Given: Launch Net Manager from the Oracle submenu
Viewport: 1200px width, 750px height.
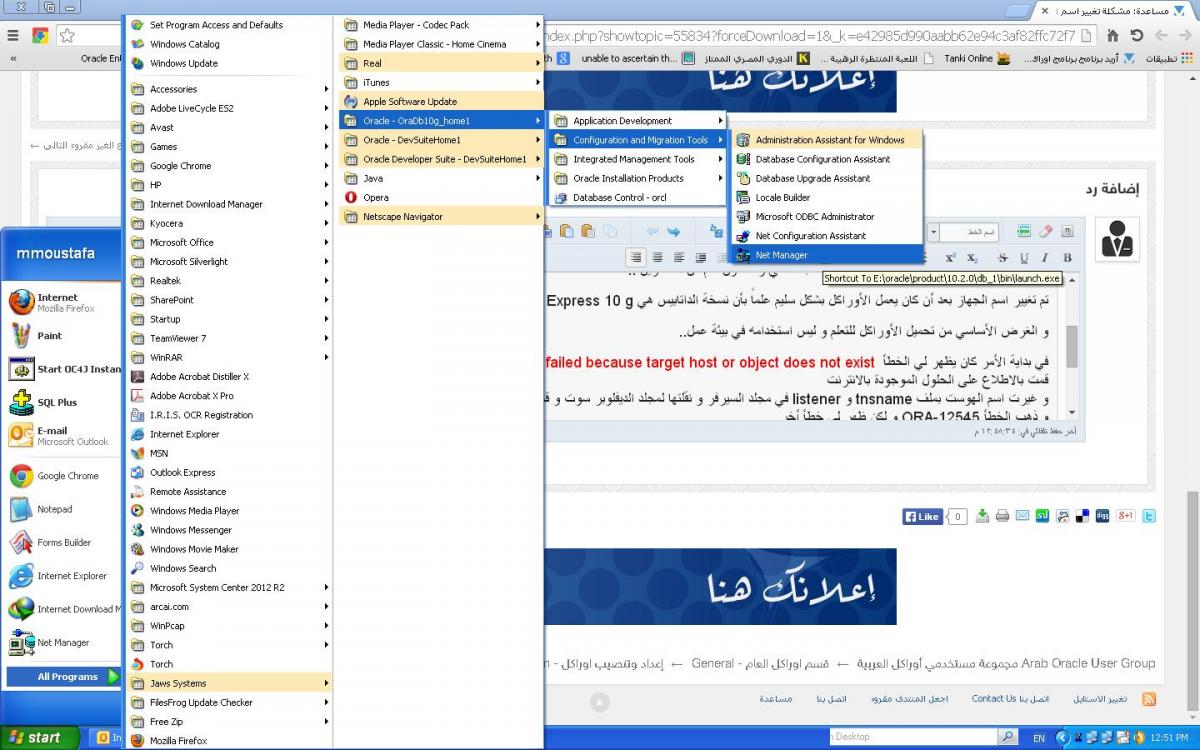Looking at the screenshot, I should click(781, 255).
